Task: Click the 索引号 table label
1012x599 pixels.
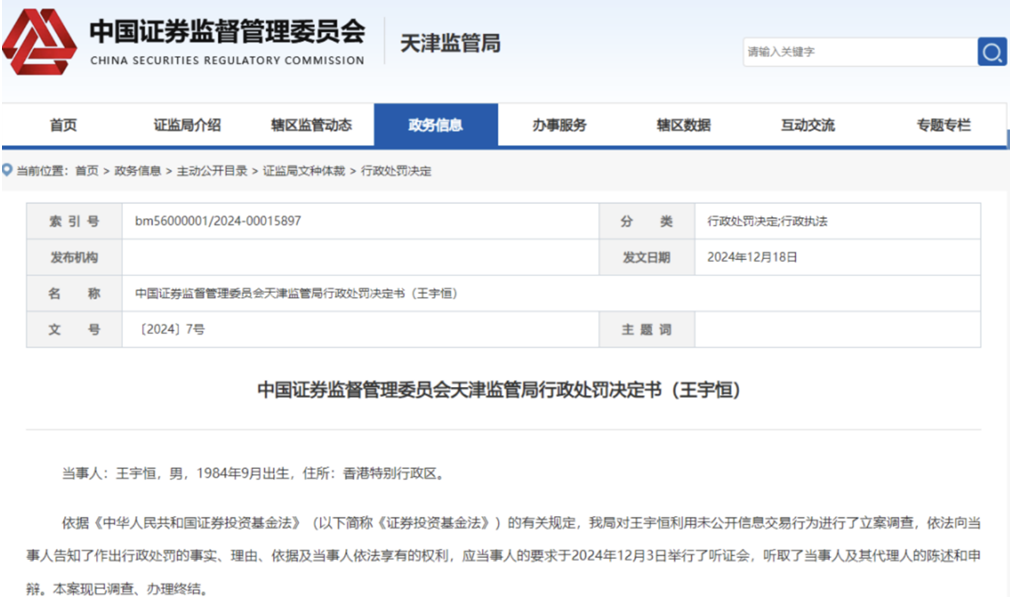Action: 74,221
